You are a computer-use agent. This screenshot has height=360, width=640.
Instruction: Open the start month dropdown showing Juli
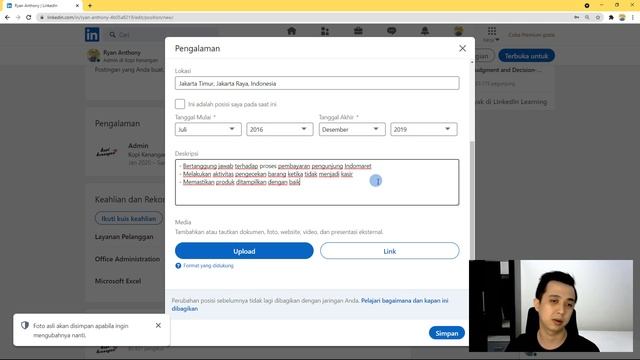tap(208, 129)
